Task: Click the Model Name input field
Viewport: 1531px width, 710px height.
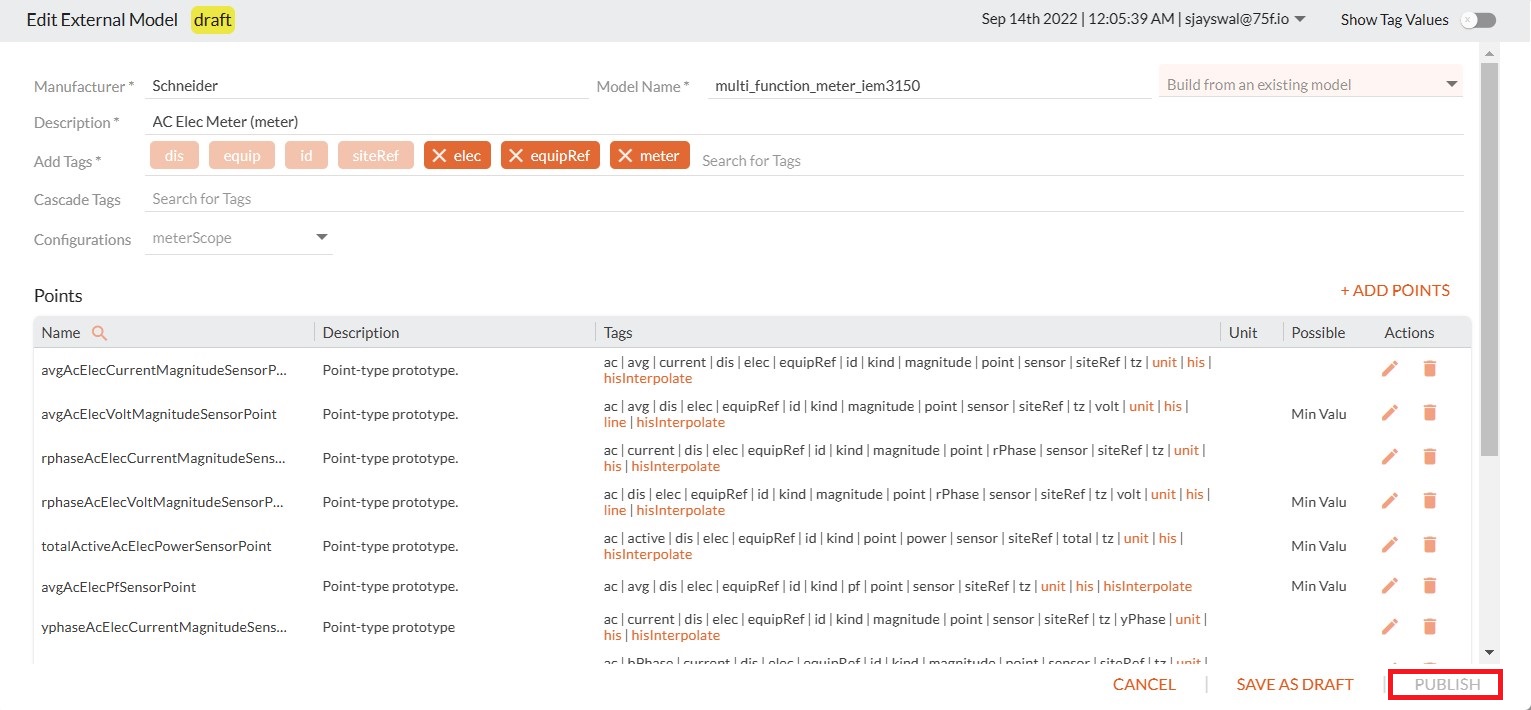Action: pos(930,86)
